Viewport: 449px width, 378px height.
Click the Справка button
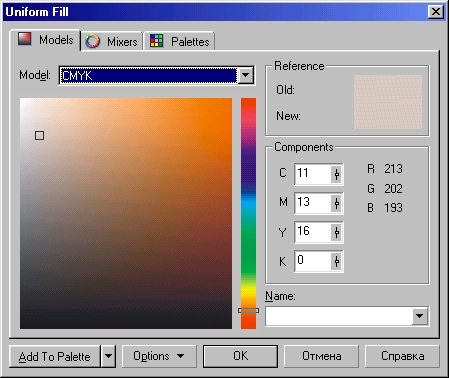pyautogui.click(x=402, y=356)
